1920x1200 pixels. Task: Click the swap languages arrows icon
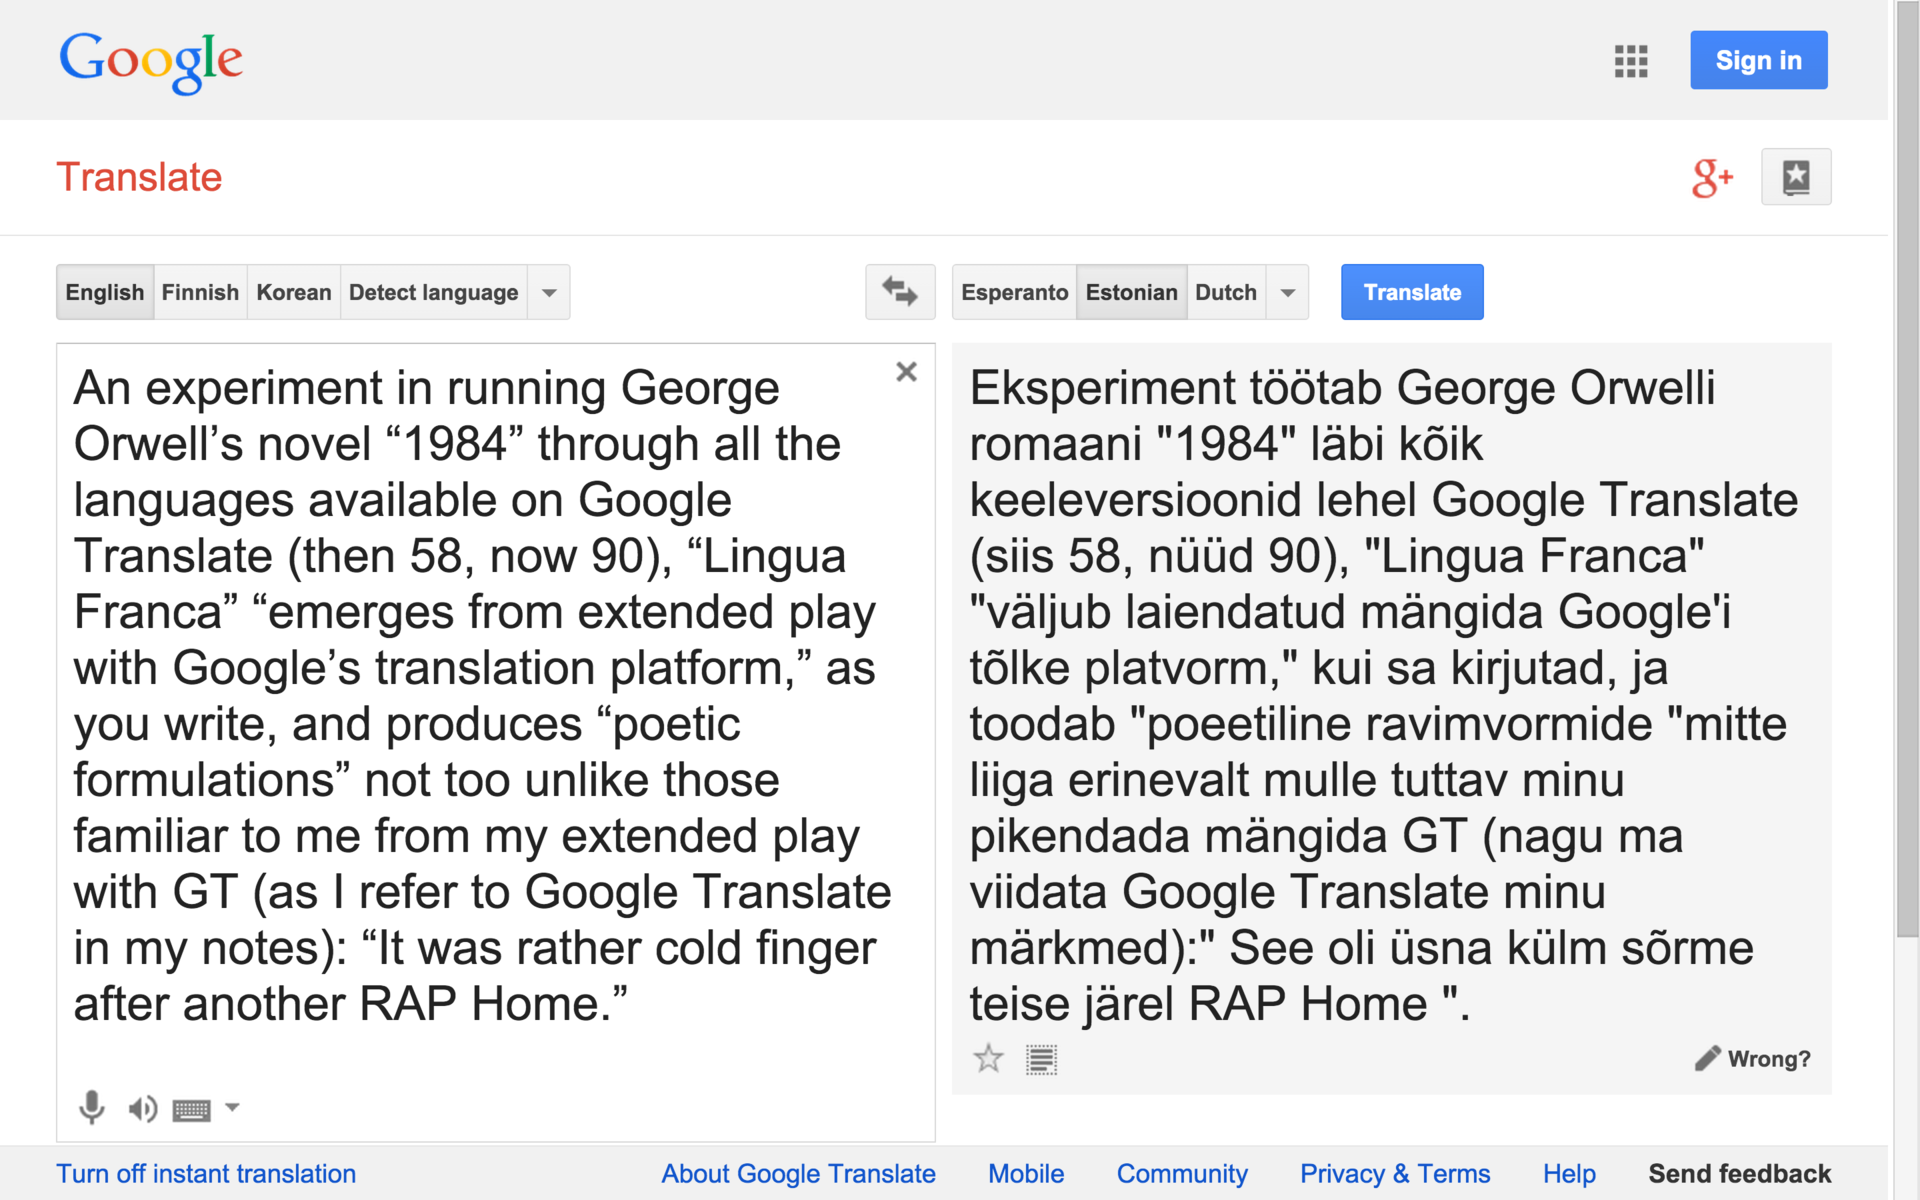899,292
